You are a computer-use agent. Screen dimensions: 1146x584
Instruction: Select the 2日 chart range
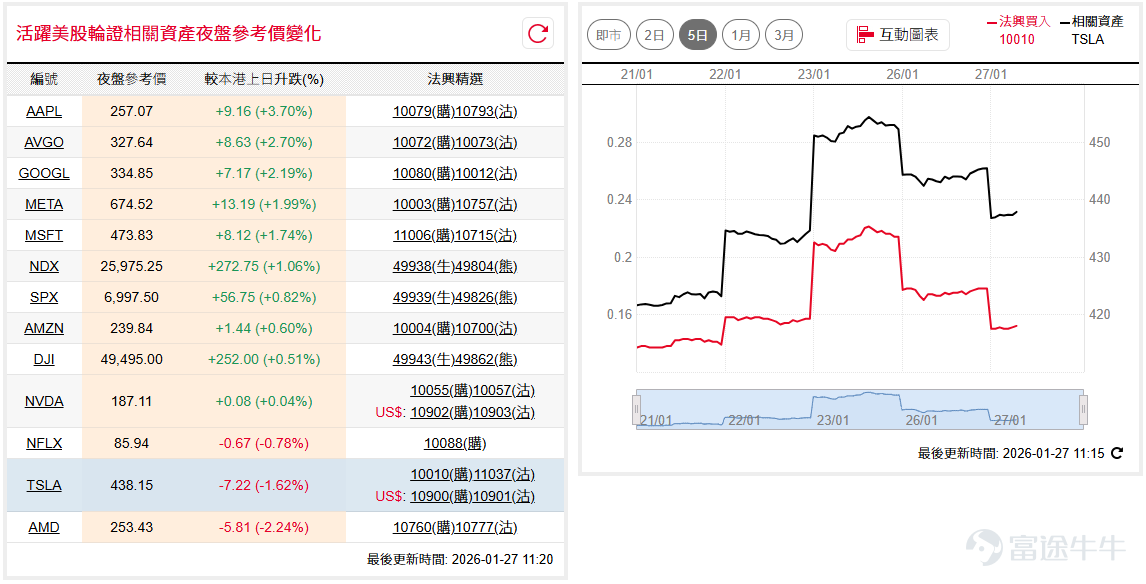coord(654,35)
